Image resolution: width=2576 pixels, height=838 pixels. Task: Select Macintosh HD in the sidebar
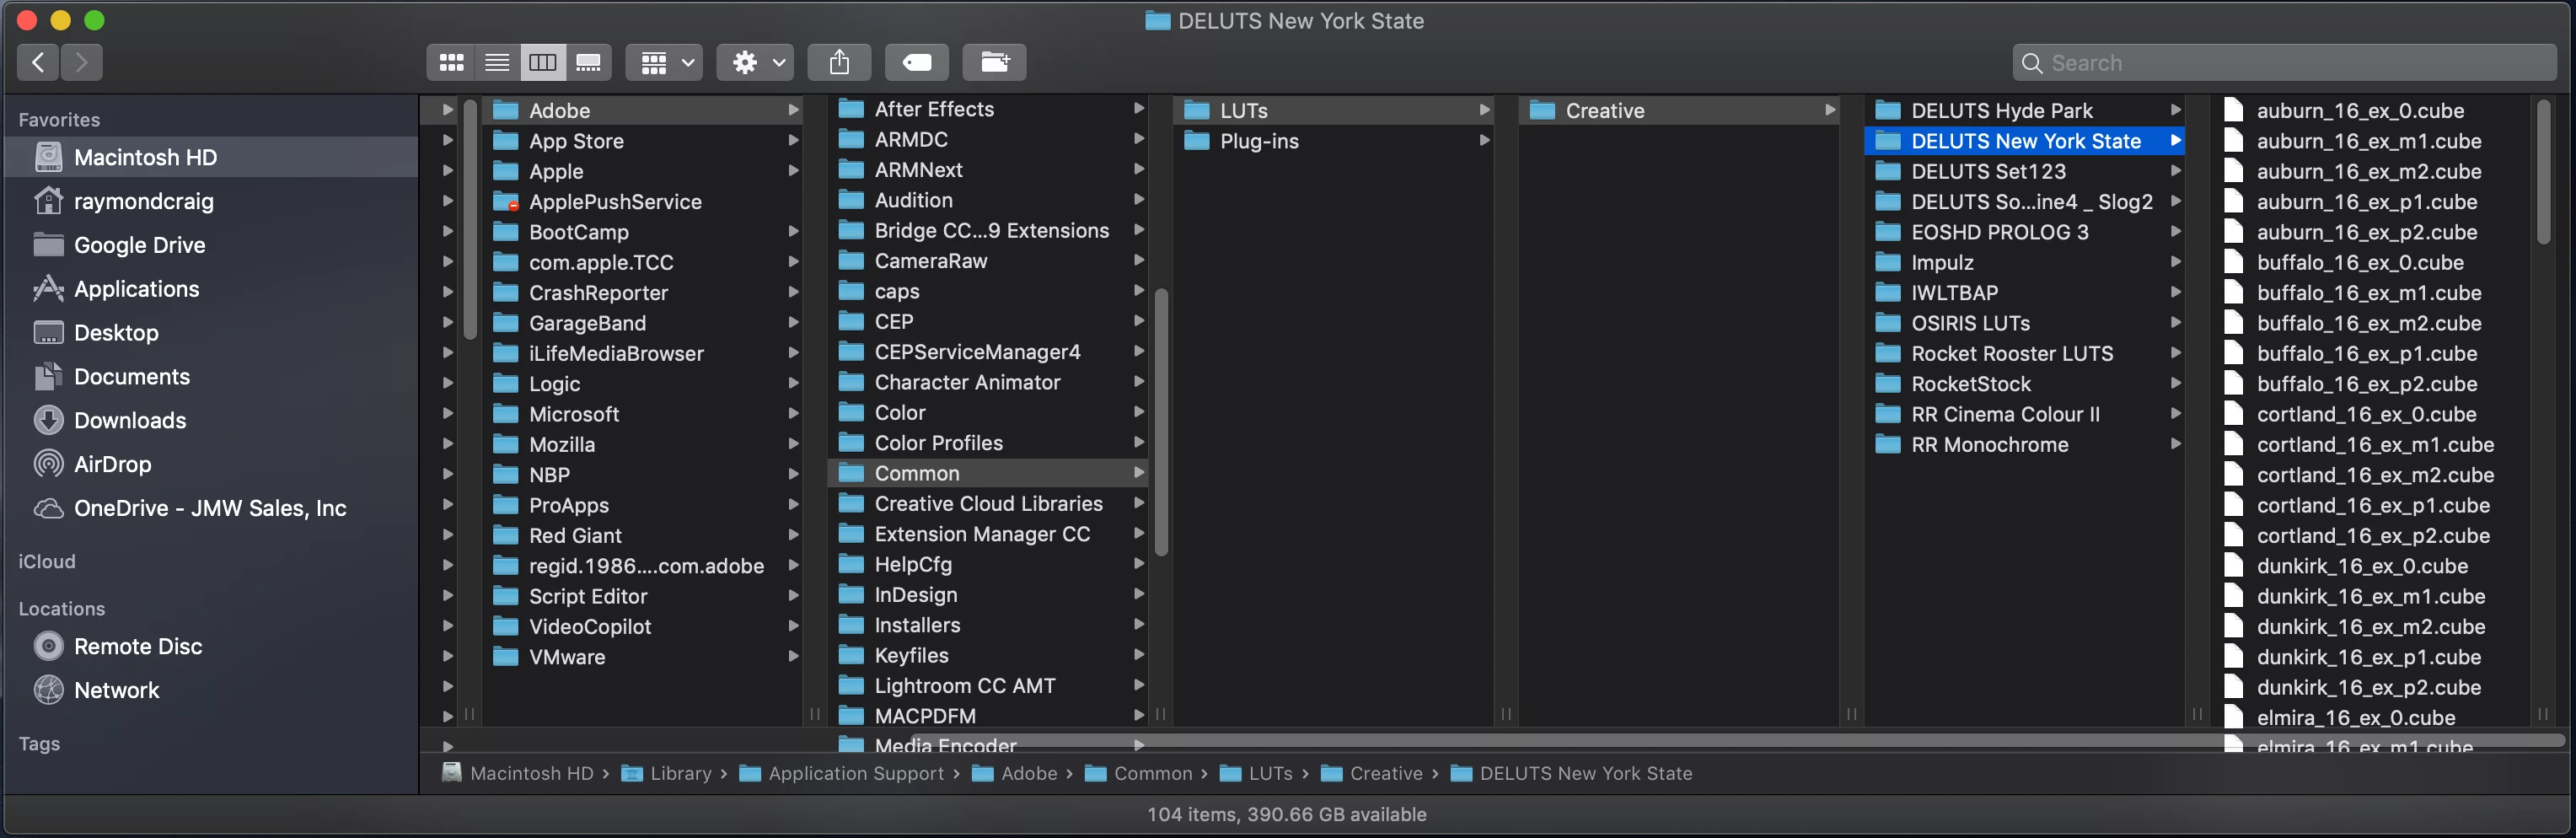211,157
